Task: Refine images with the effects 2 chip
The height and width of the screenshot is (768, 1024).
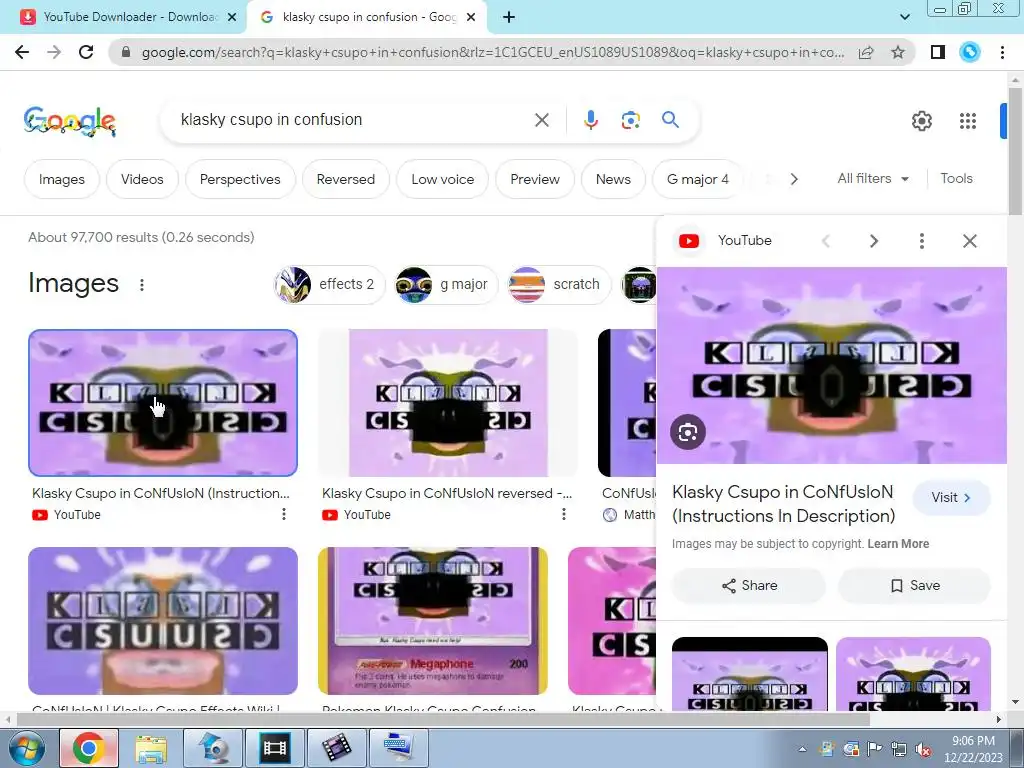Action: [x=330, y=285]
